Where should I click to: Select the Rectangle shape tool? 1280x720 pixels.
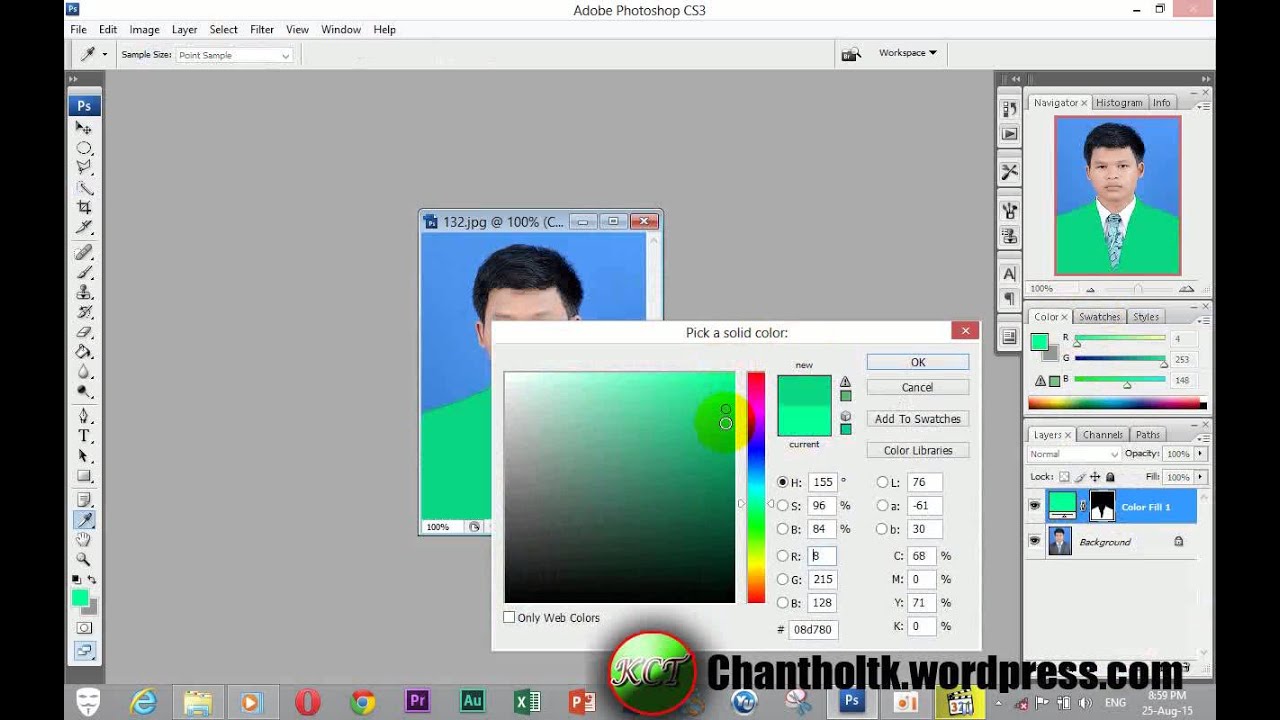[x=84, y=476]
